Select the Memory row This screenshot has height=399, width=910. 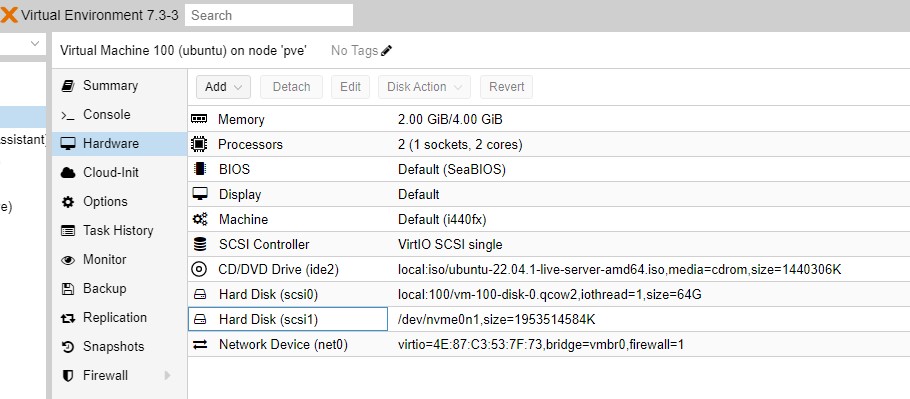click(549, 119)
